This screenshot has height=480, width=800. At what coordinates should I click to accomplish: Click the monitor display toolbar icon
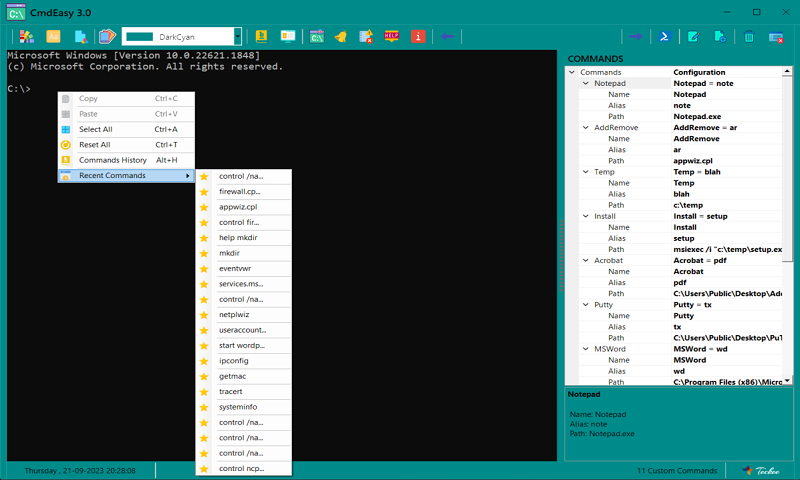tap(288, 36)
